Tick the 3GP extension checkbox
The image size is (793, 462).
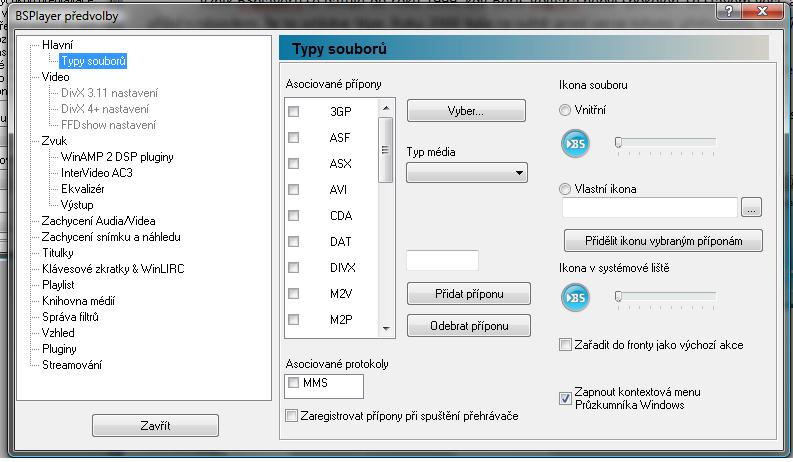point(293,111)
